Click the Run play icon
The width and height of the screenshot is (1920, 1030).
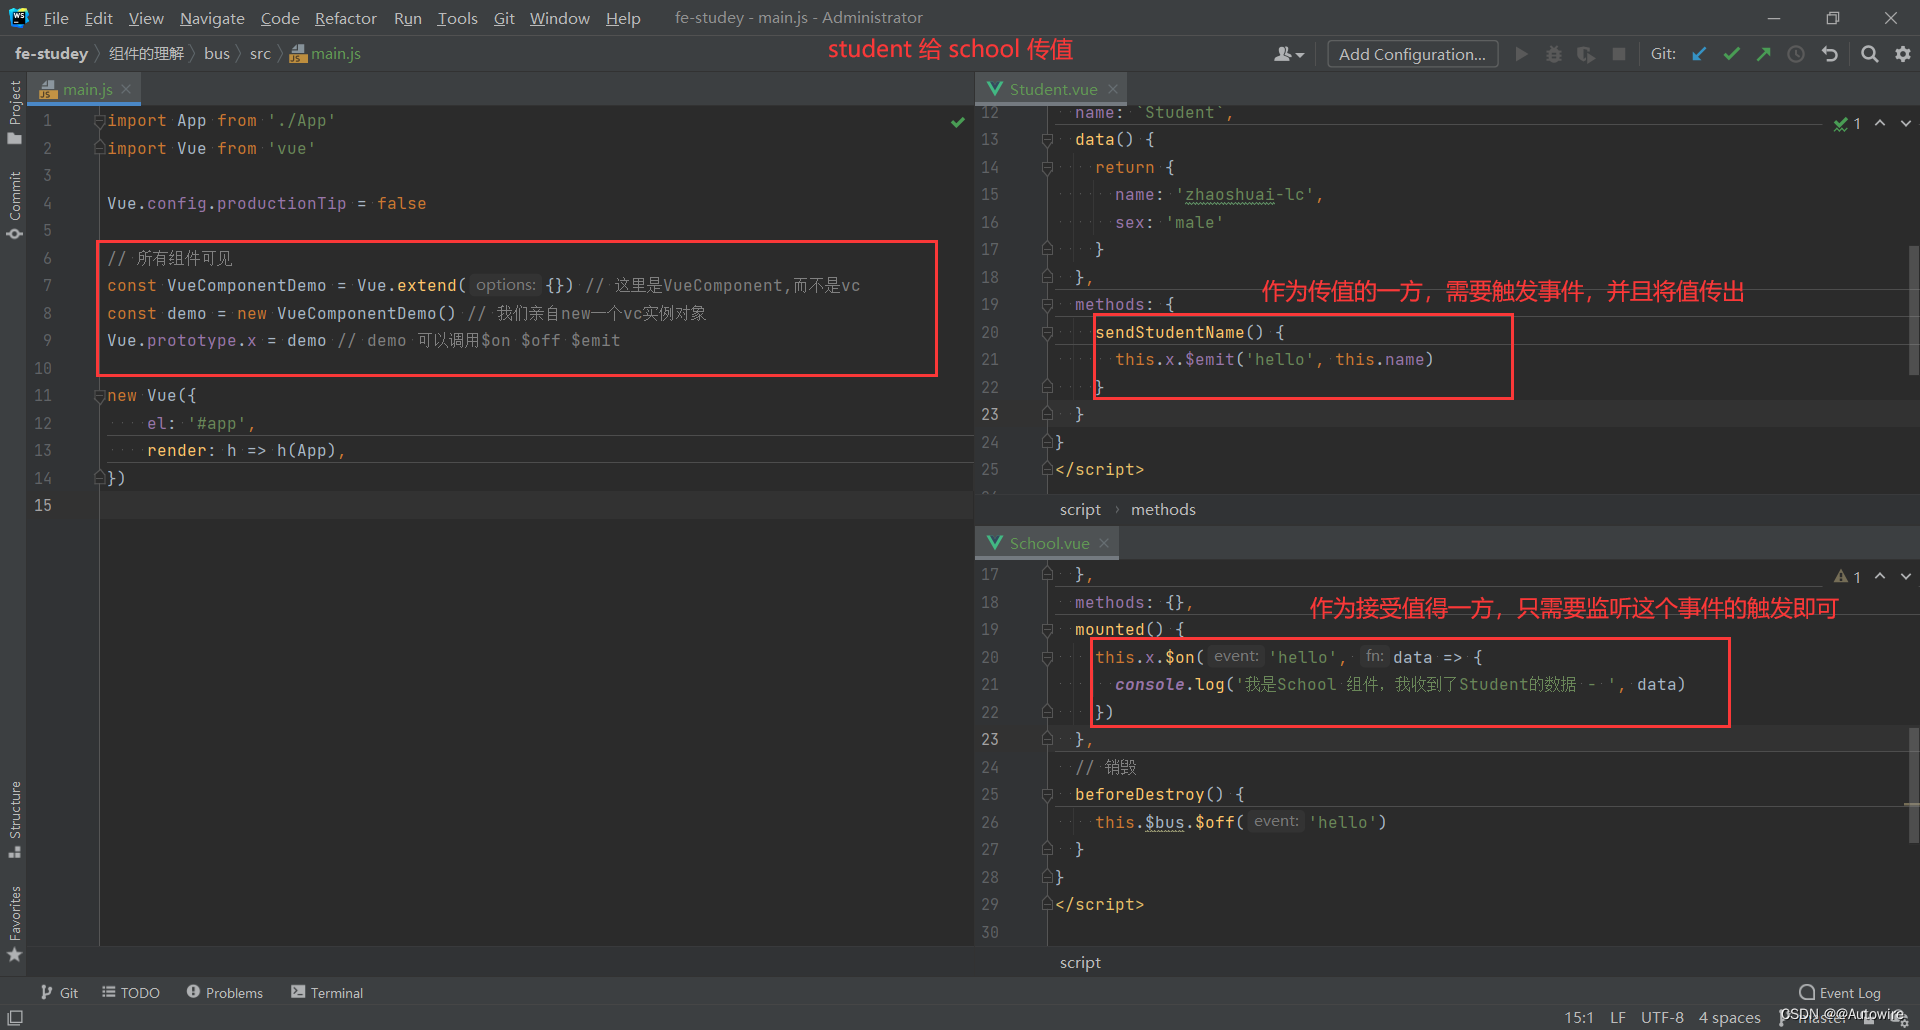(x=1521, y=54)
